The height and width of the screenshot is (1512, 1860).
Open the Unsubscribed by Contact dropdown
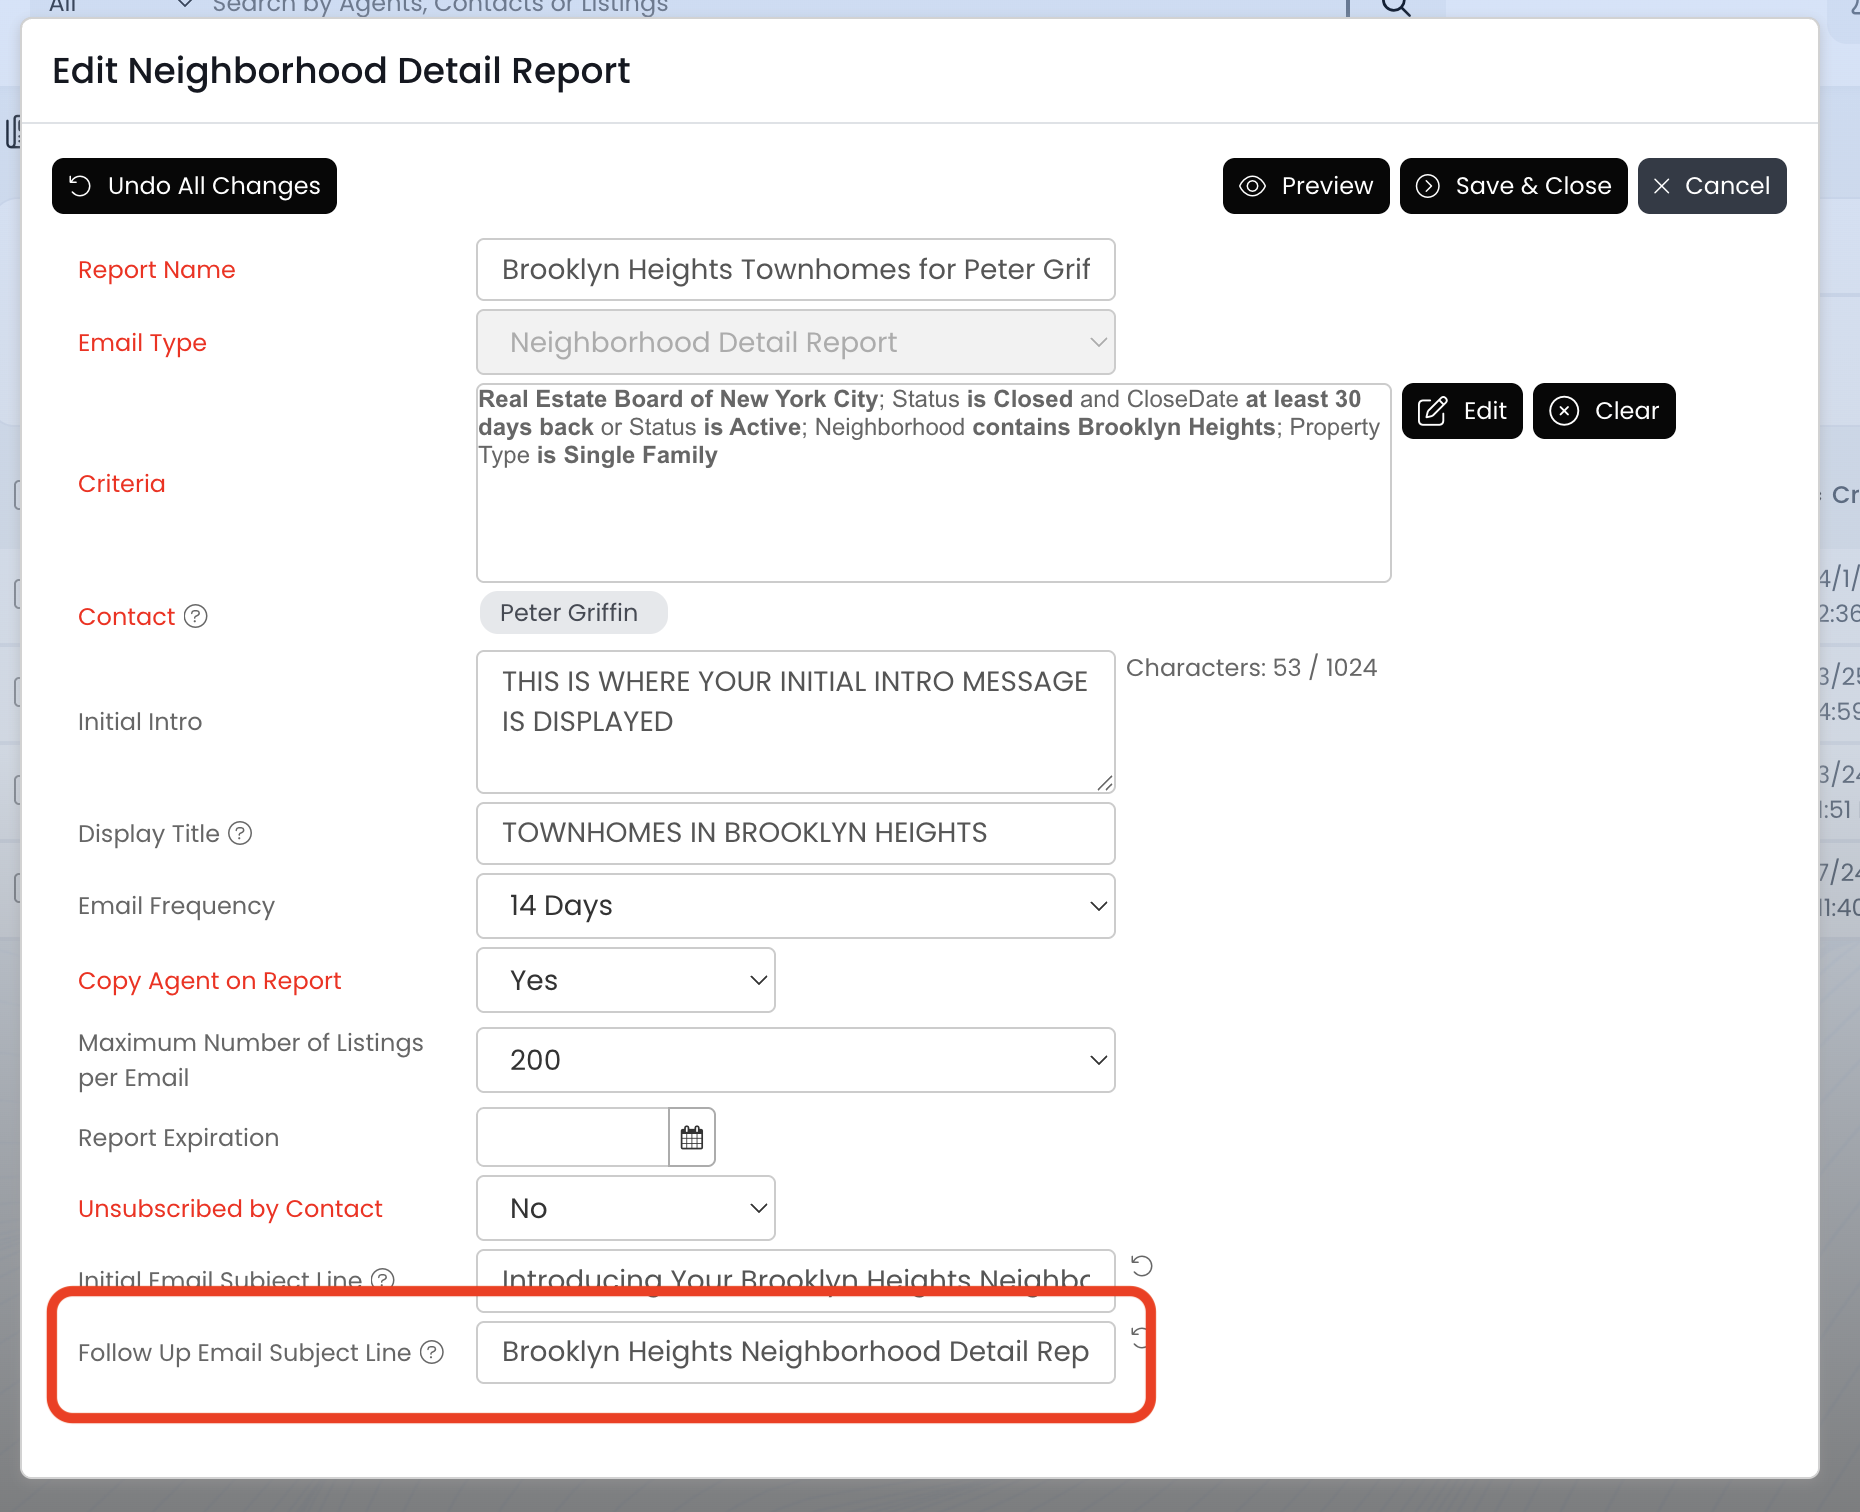(x=626, y=1208)
